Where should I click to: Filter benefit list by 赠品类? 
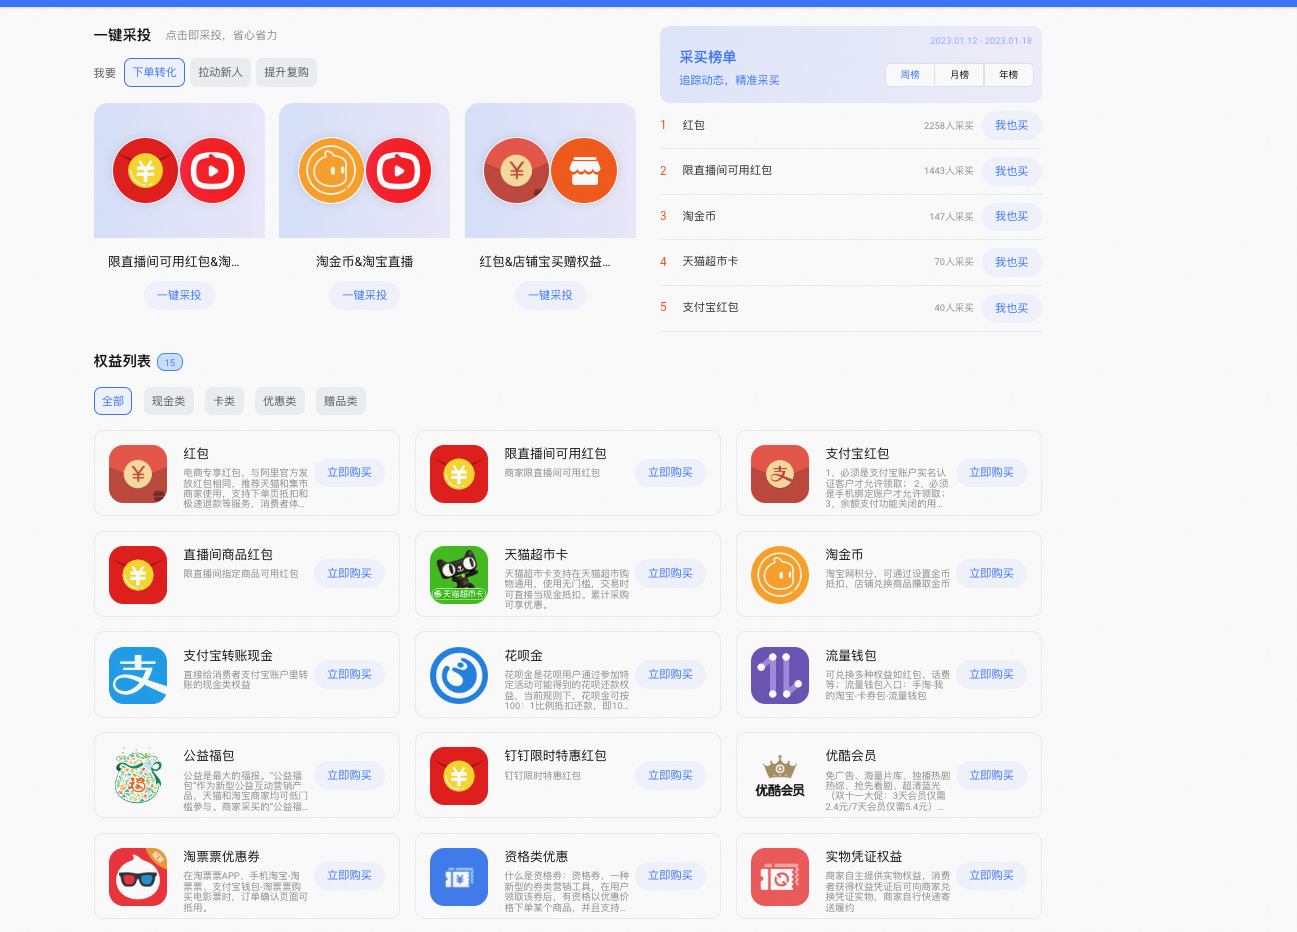[x=341, y=401]
